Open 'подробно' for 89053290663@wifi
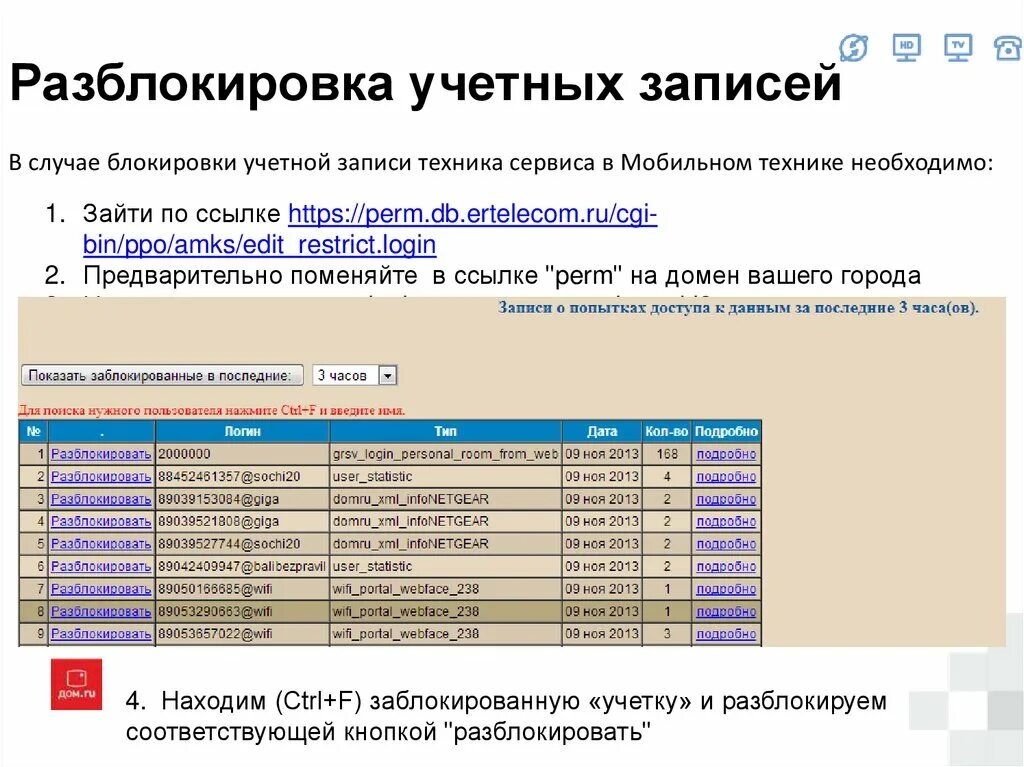This screenshot has height=767, width=1024. pyautogui.click(x=726, y=612)
